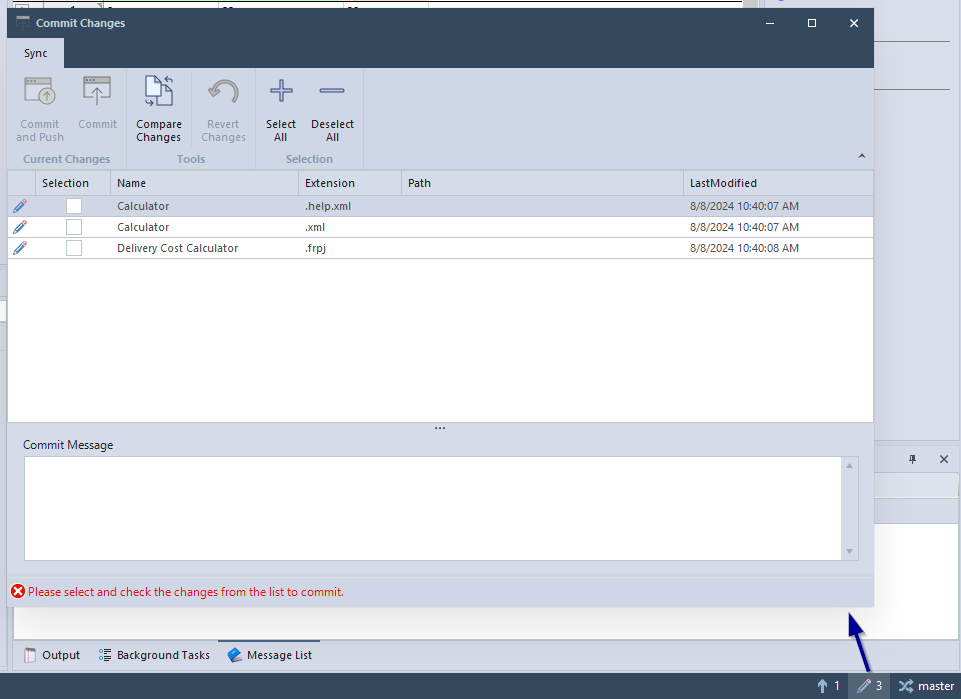Screen dimensions: 961x699
Task: Sort by the Path column header
Action: [542, 183]
